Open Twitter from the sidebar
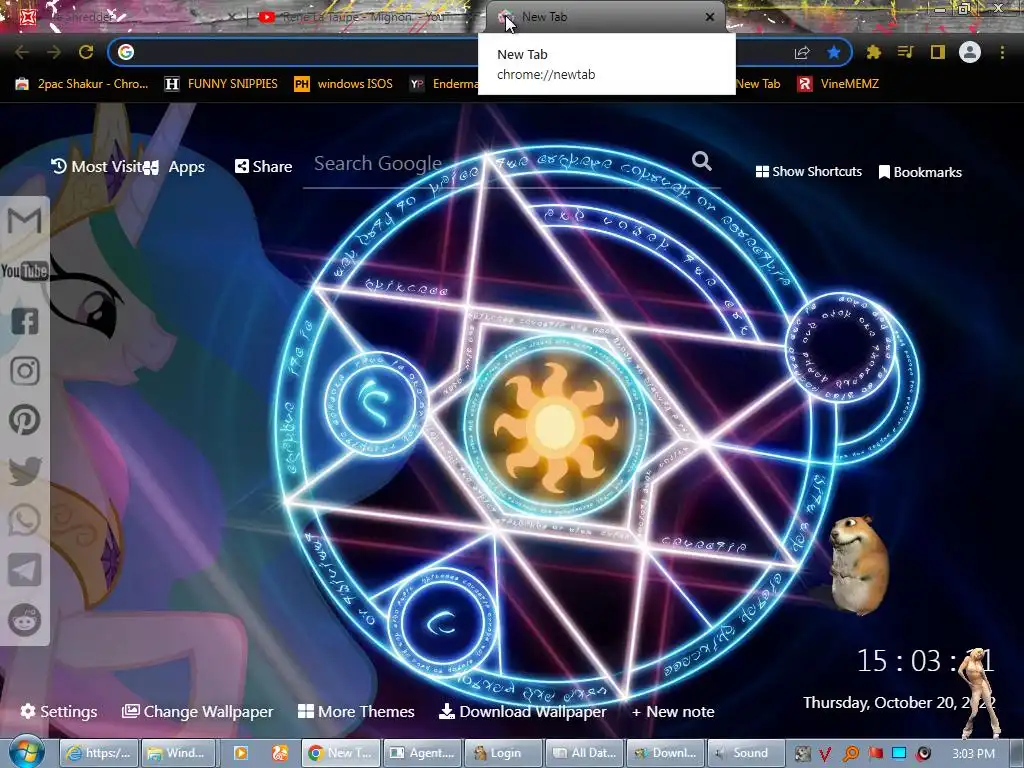1024x768 pixels. (x=25, y=470)
